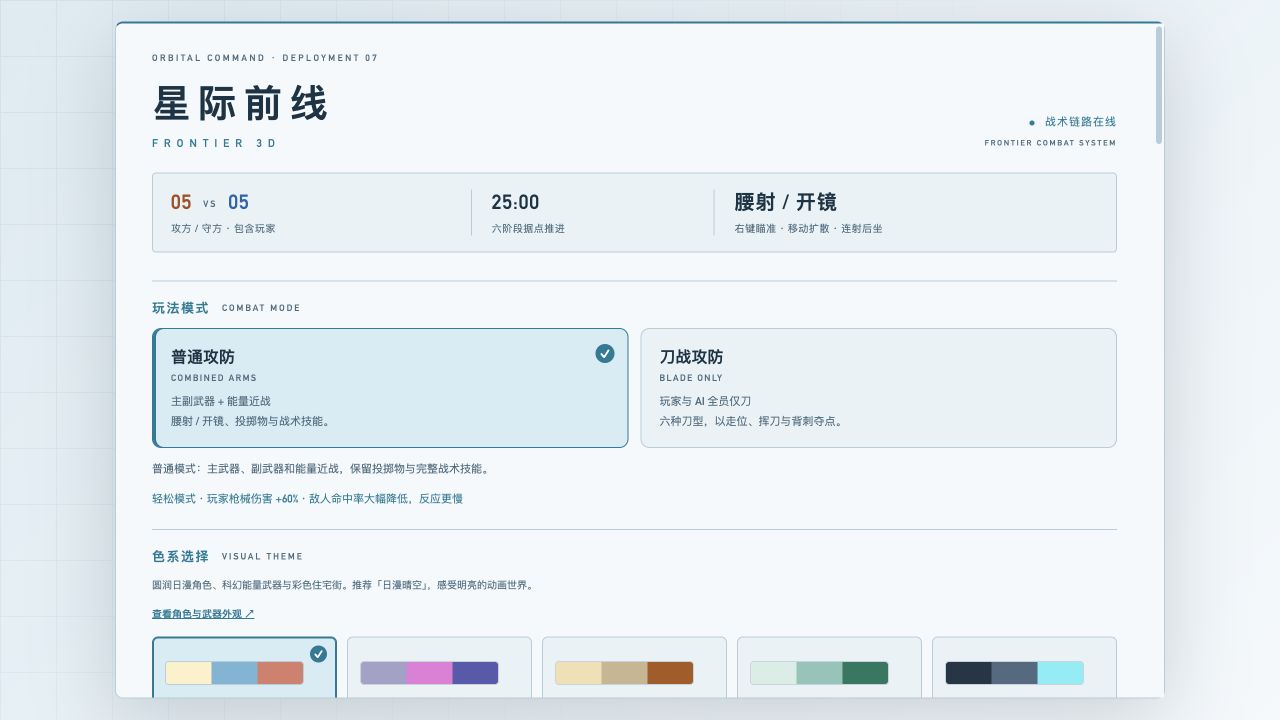Image resolution: width=1280 pixels, height=720 pixels.
Task: Click the ORBITAL COMMAND · DEPLOYMENT 07 header
Action: tap(265, 58)
